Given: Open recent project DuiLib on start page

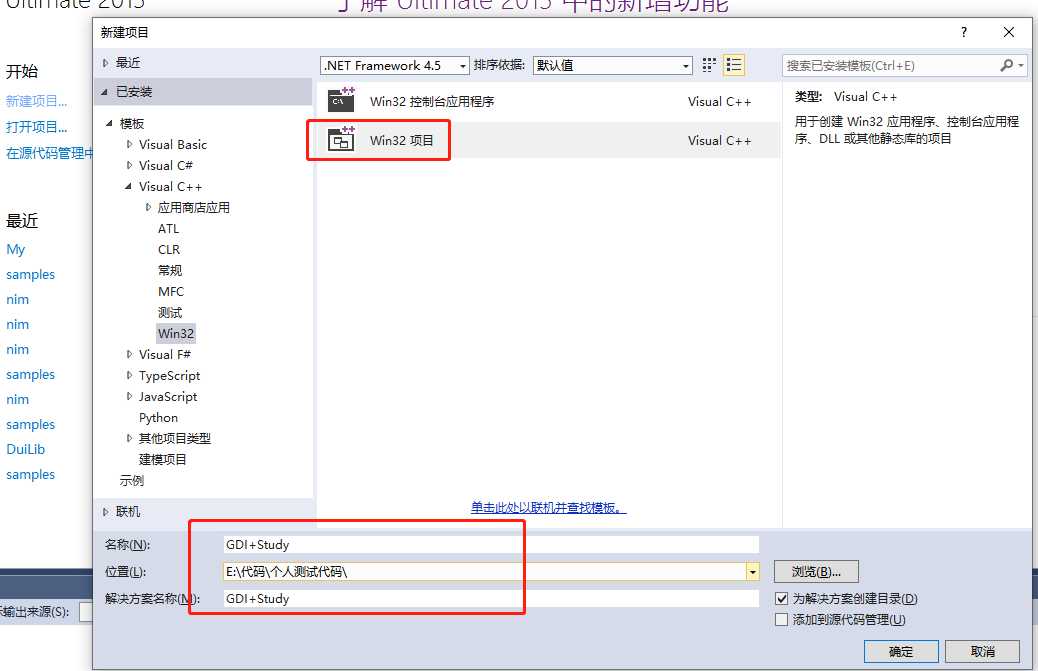Looking at the screenshot, I should [x=26, y=449].
